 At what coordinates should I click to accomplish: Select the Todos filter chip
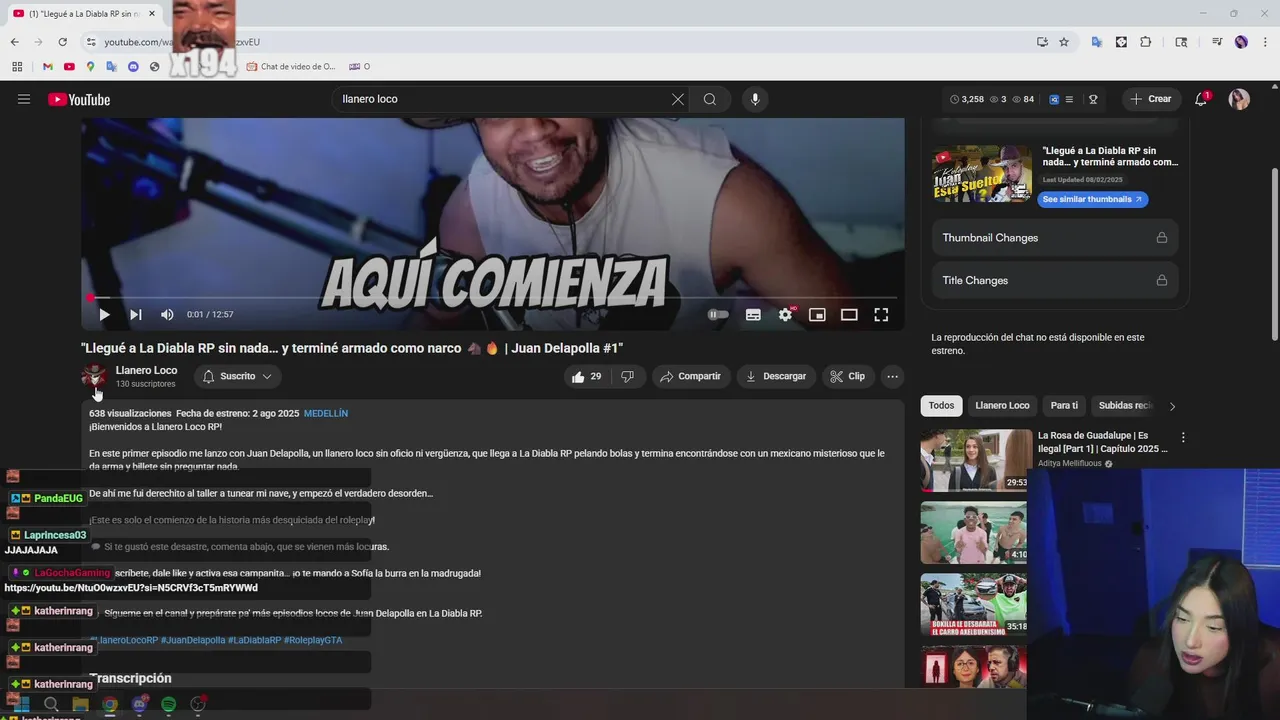[x=941, y=405]
